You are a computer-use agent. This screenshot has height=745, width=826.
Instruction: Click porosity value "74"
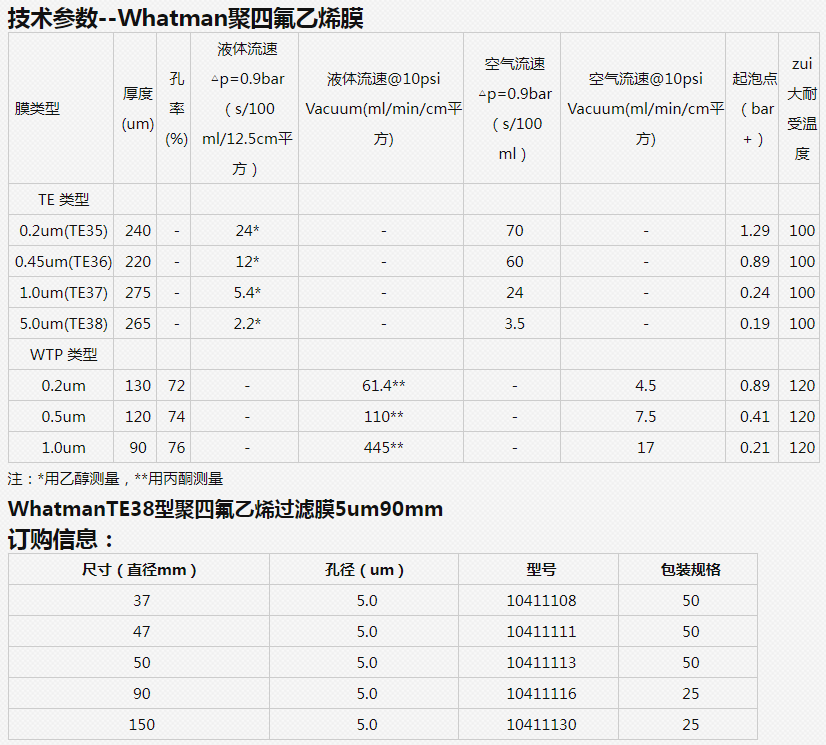pos(176,417)
